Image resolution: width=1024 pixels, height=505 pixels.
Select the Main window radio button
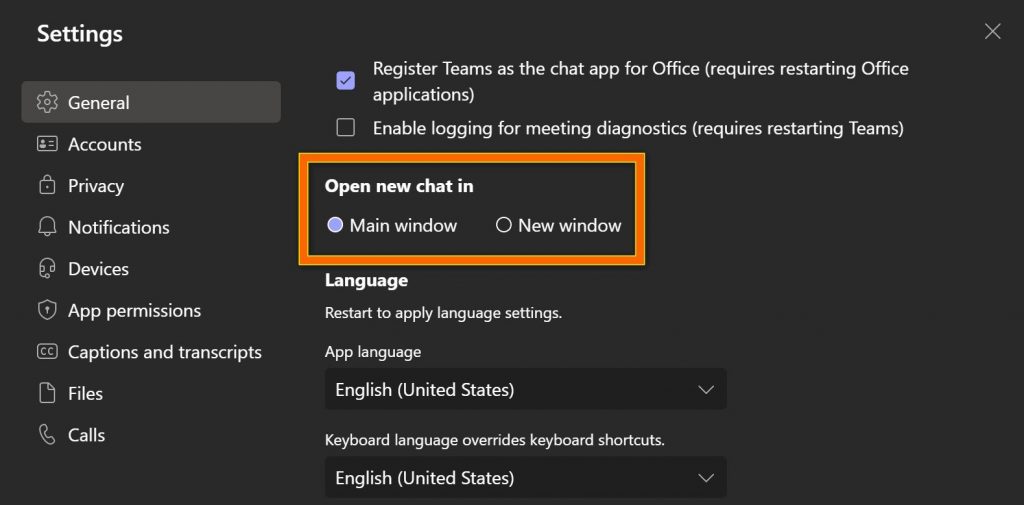(336, 226)
